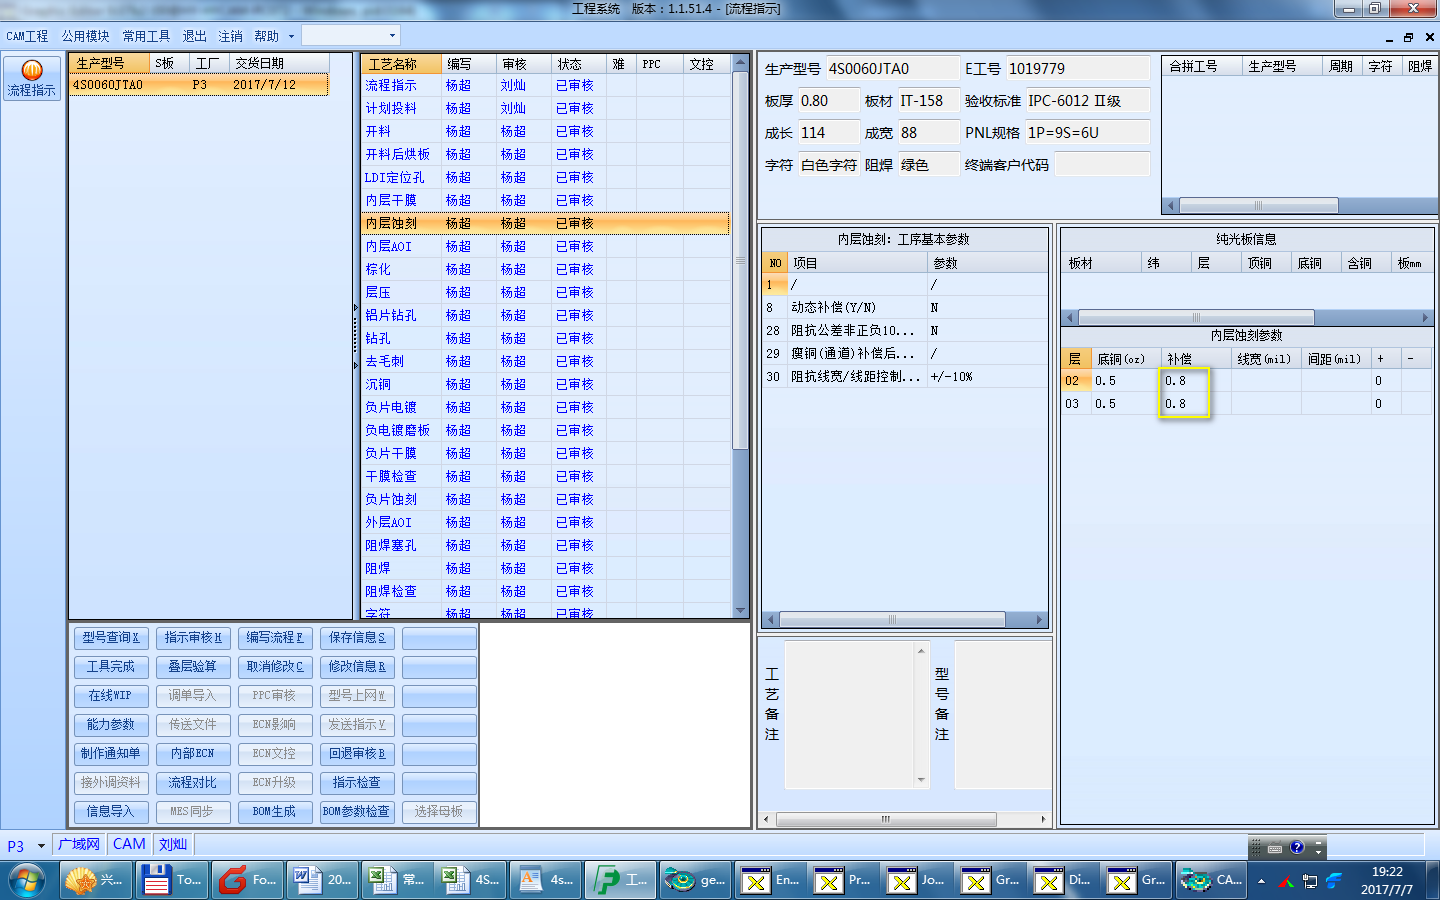The image size is (1440, 900).
Task: Click the BOM参数检查 button
Action: click(x=357, y=812)
